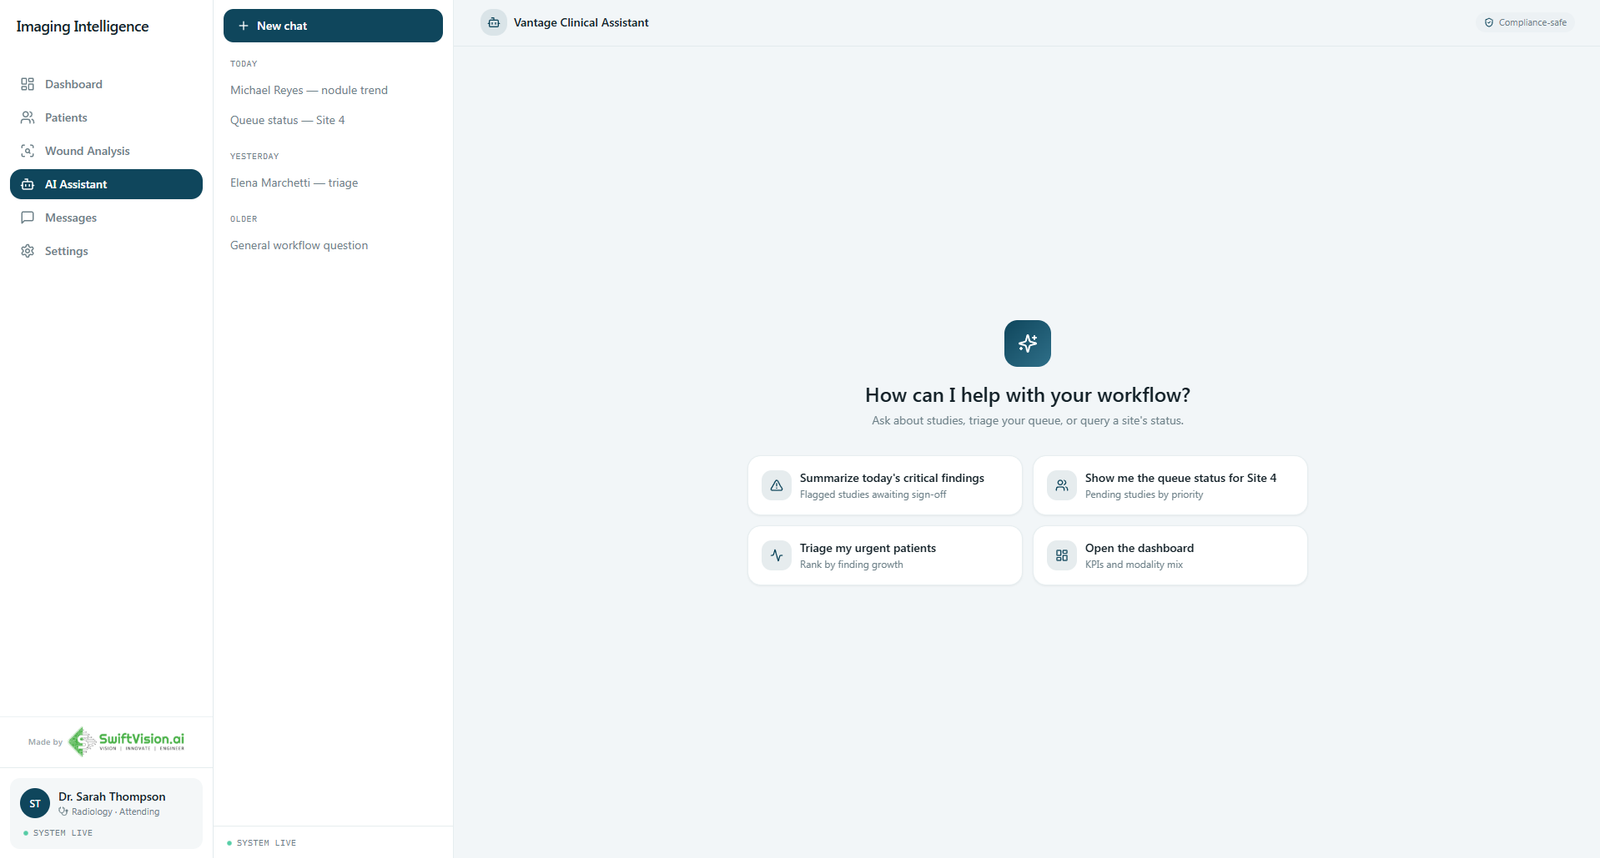1600x858 pixels.
Task: Click the warning triangle icon on critical findings card
Action: (x=776, y=485)
